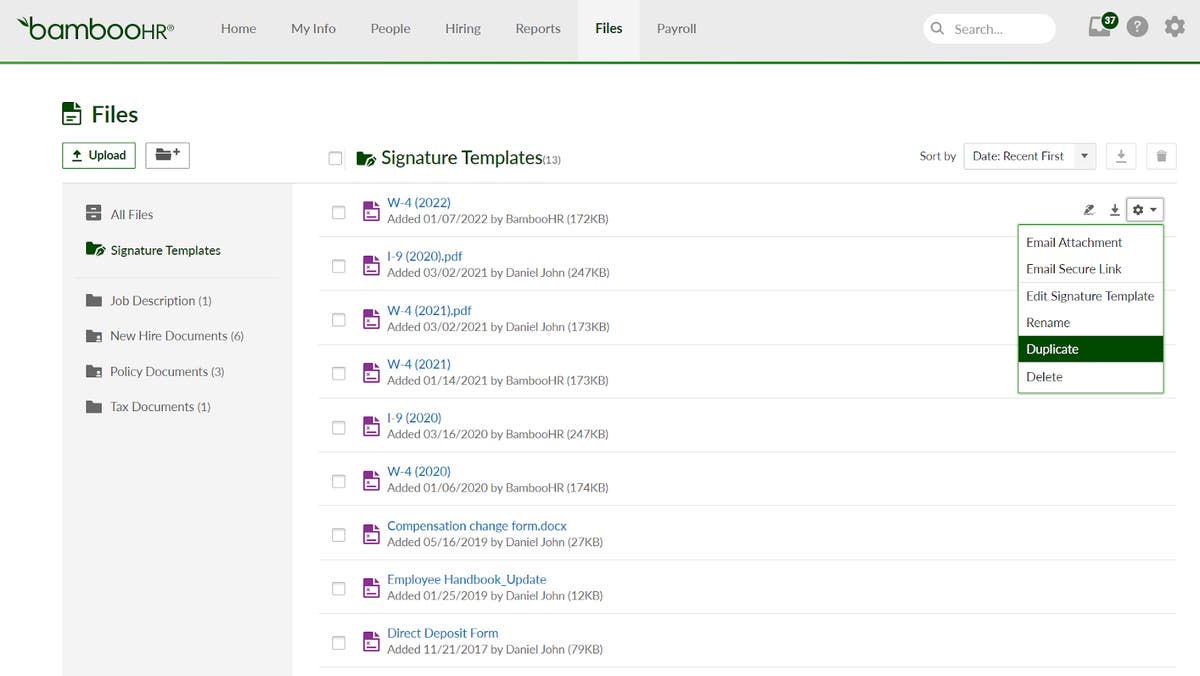This screenshot has width=1200, height=676.
Task: Open the account settings gear in top bar
Action: point(1174,27)
